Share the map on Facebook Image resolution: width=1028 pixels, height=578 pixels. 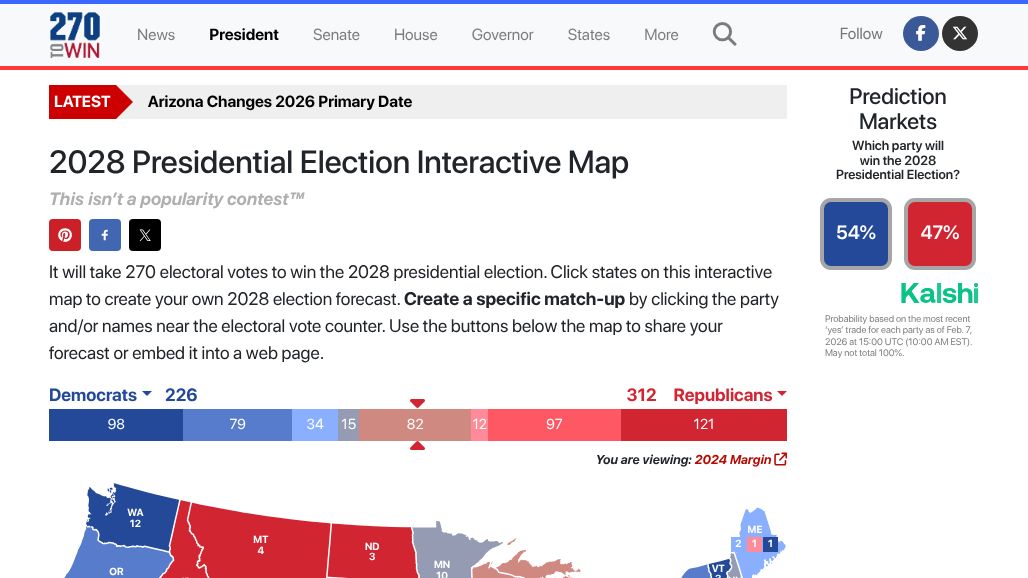pyautogui.click(x=105, y=235)
